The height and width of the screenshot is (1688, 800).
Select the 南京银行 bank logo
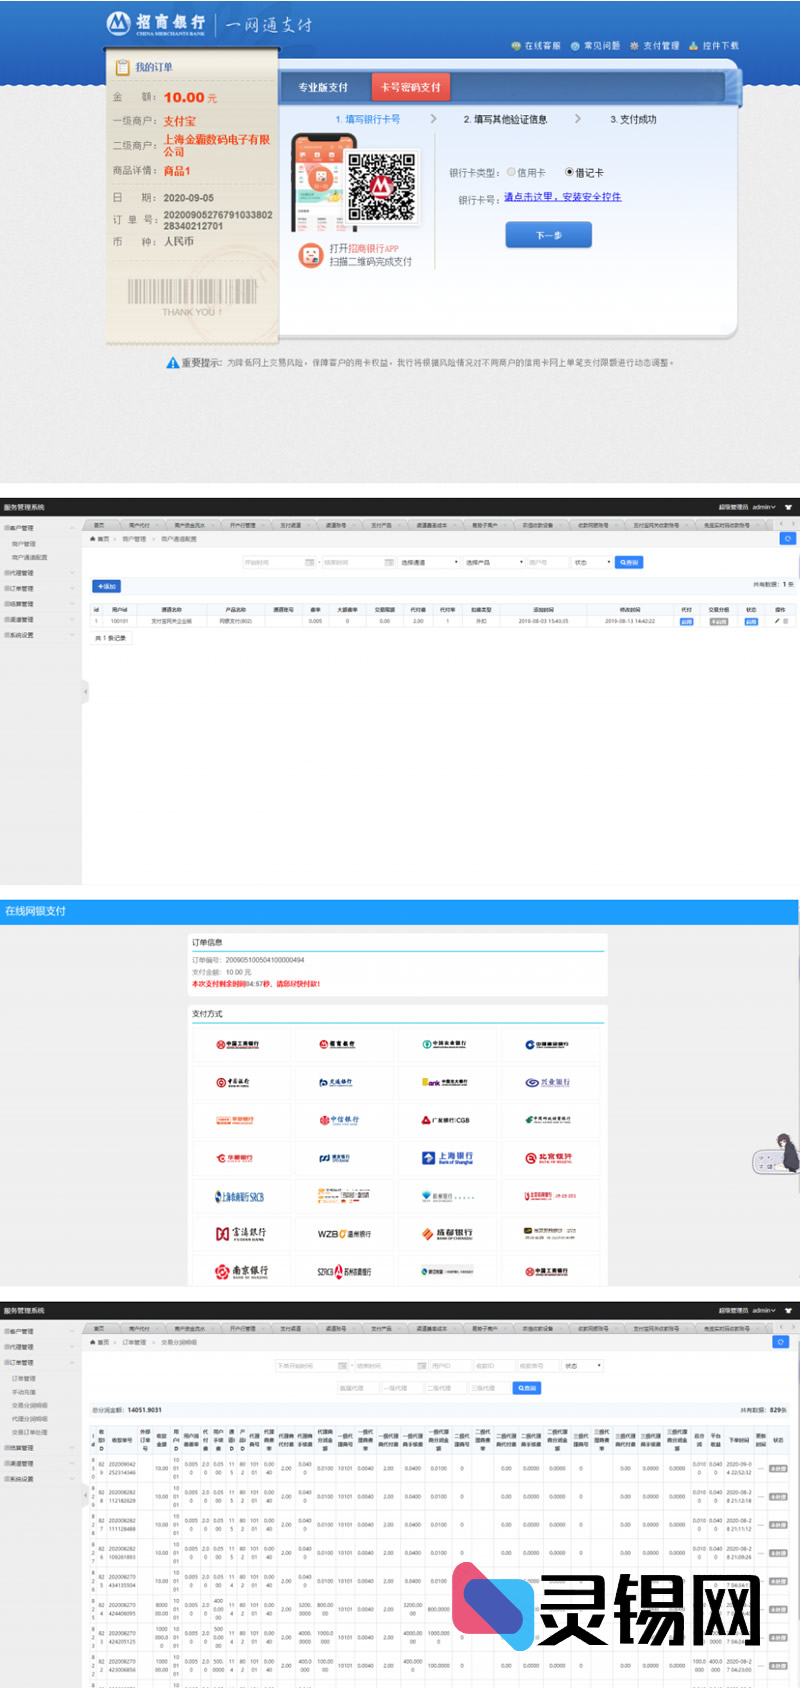[241, 1271]
